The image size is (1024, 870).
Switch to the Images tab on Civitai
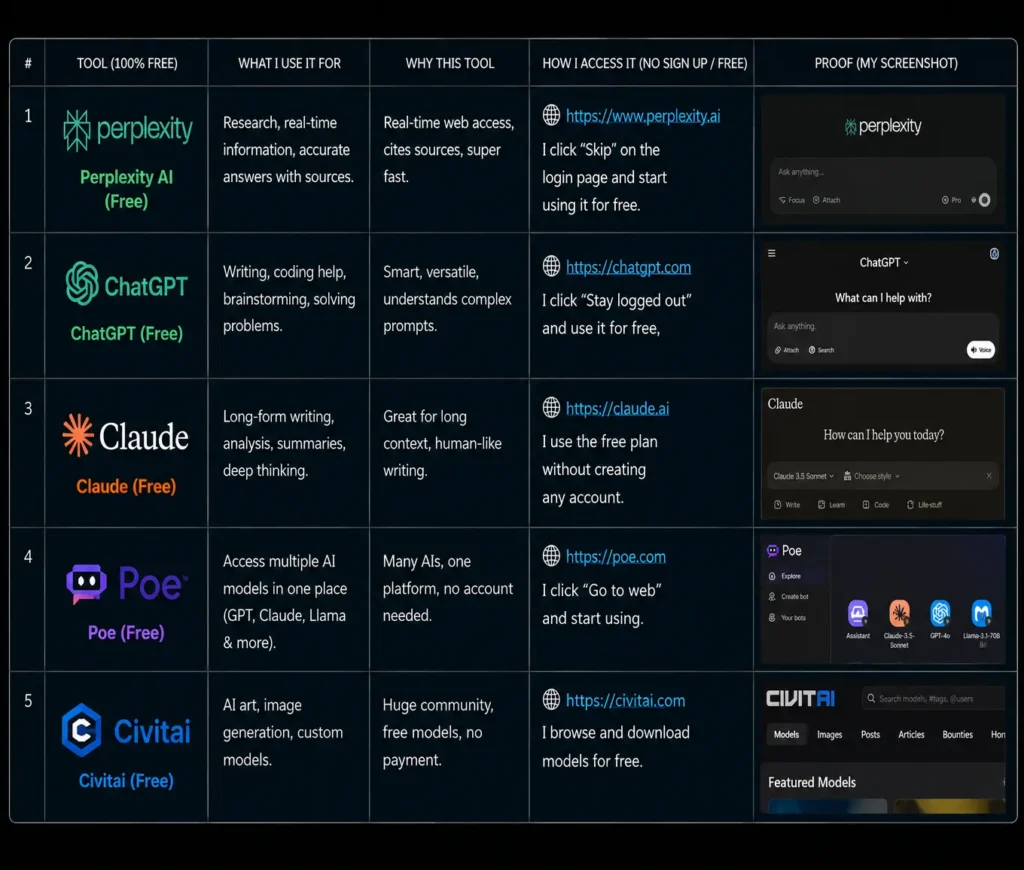[829, 734]
